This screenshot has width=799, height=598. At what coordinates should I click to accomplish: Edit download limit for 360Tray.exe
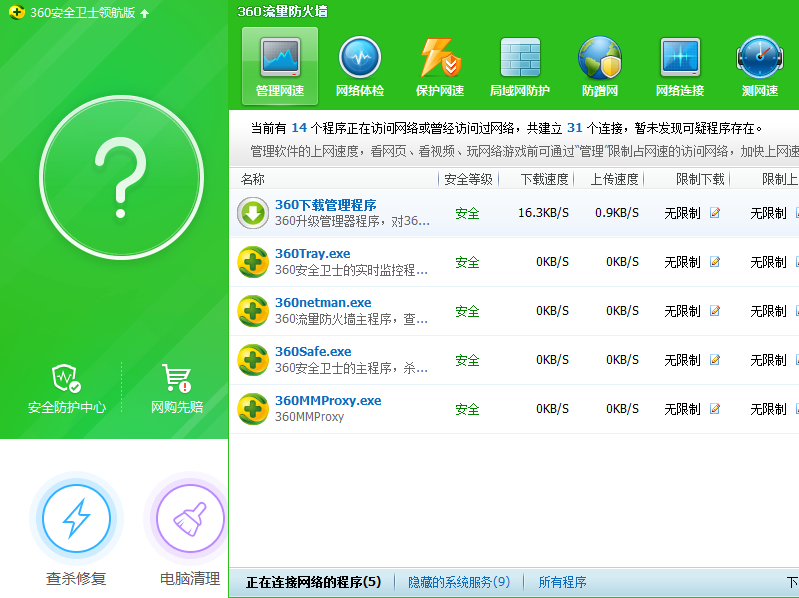pyautogui.click(x=715, y=262)
